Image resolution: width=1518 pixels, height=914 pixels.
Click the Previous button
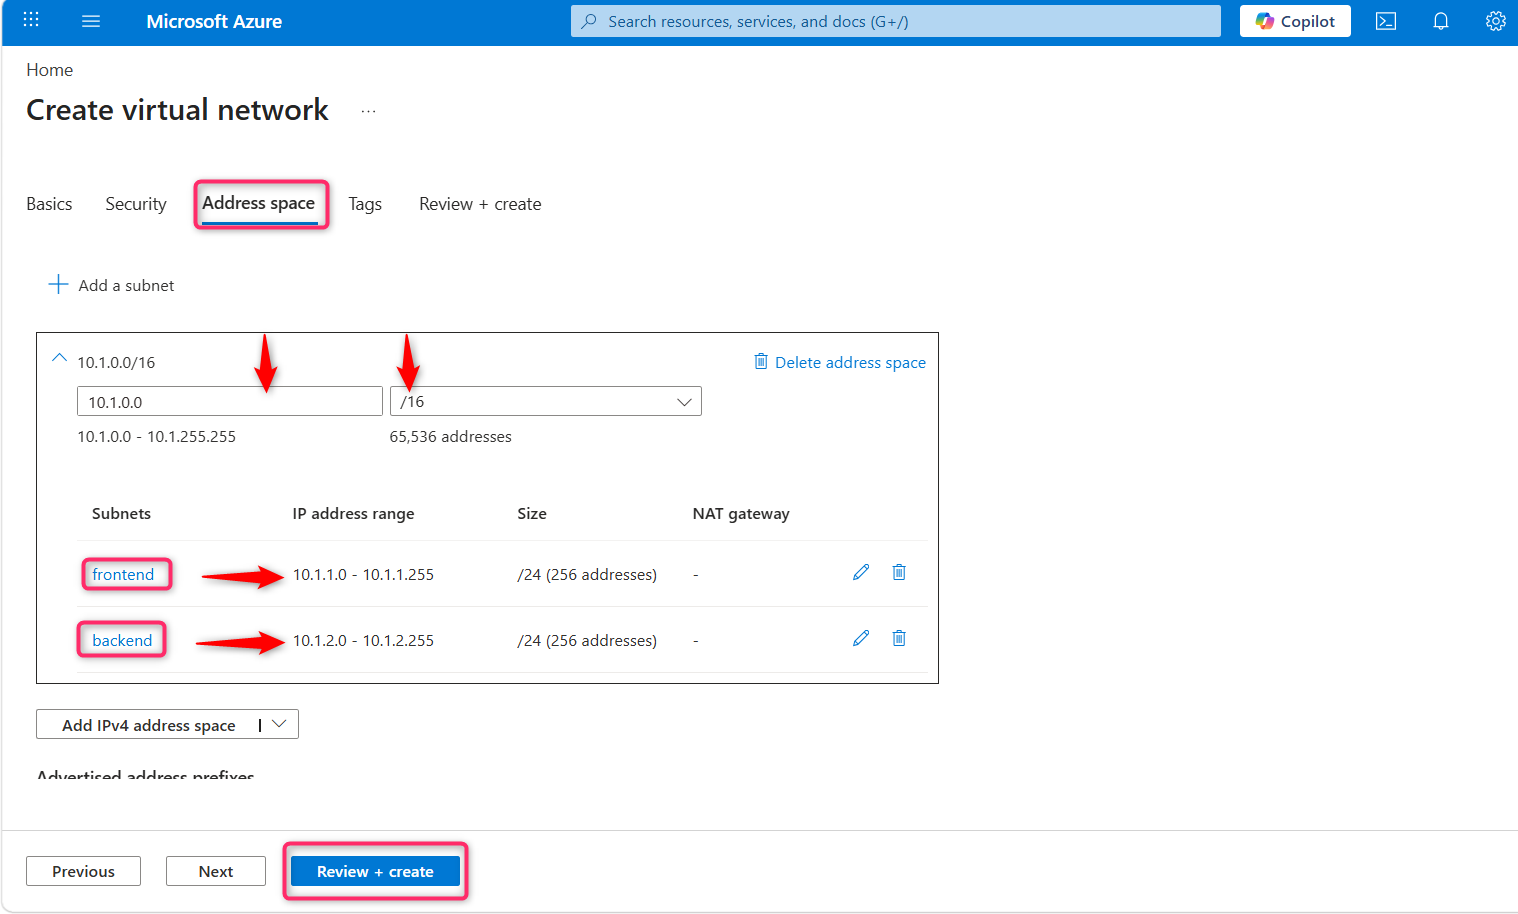pyautogui.click(x=83, y=871)
